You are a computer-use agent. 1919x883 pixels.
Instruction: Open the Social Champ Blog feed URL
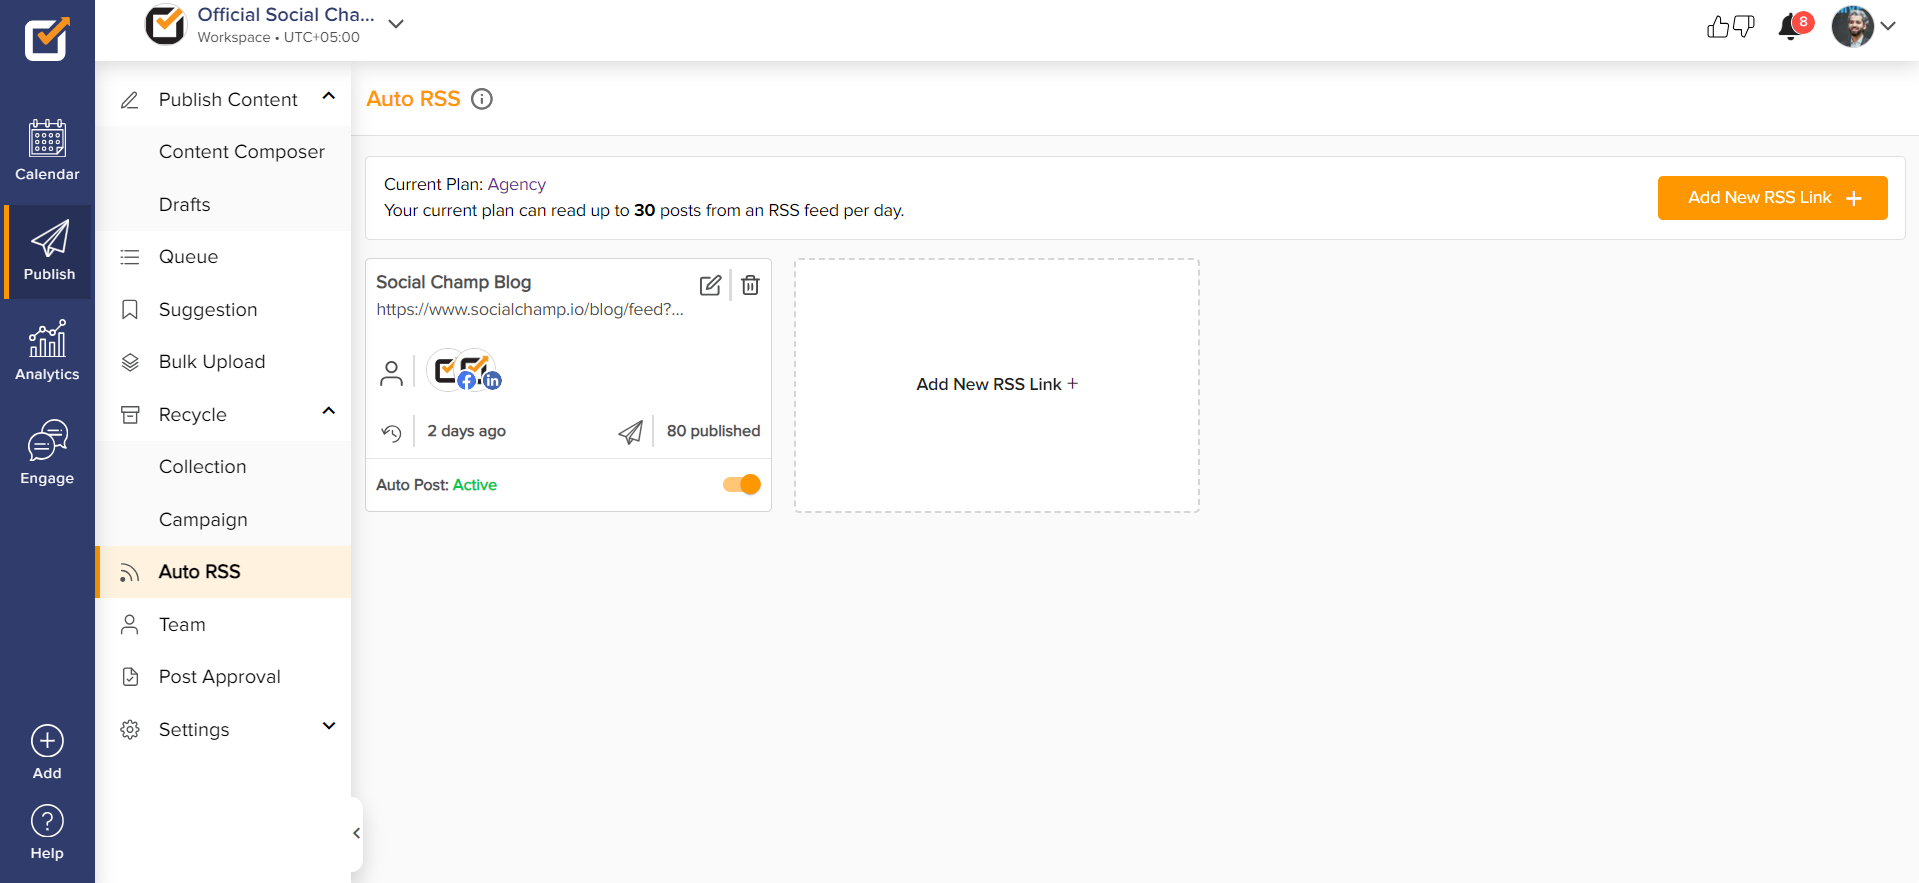click(530, 309)
